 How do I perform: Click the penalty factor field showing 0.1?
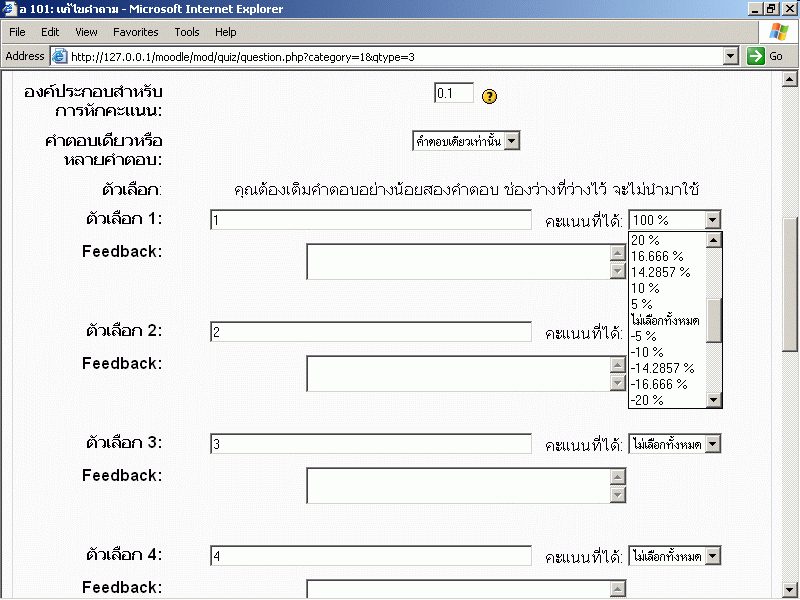coord(453,93)
